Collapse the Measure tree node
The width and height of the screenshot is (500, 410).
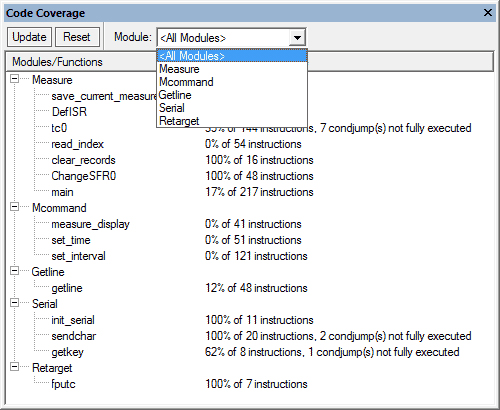[x=14, y=79]
